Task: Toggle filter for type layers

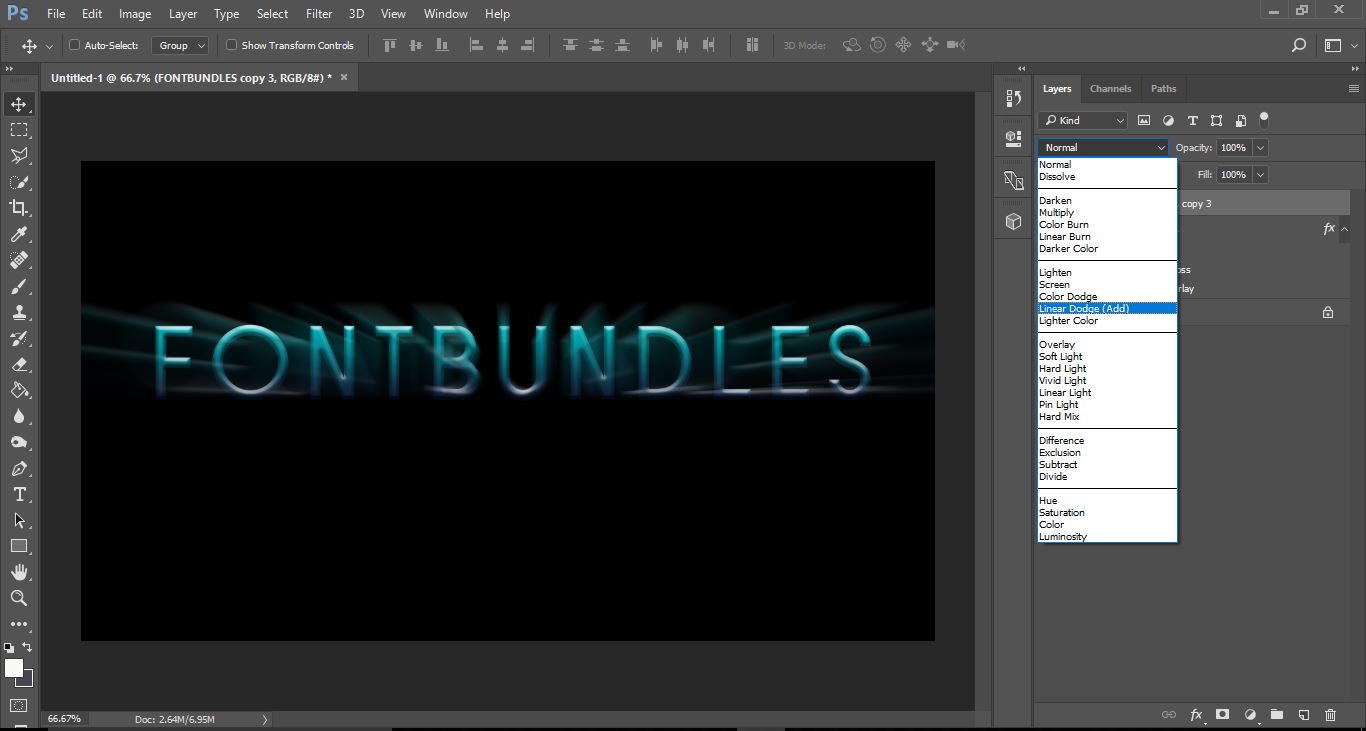Action: (x=1192, y=120)
